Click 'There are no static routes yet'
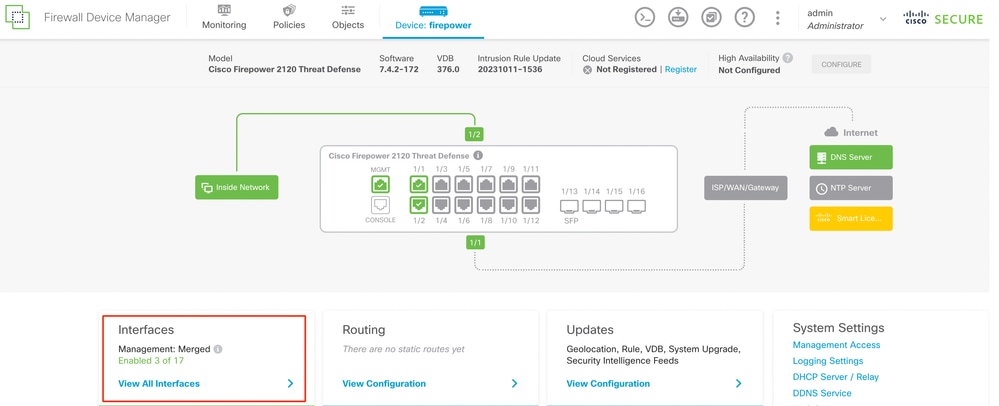The height and width of the screenshot is (406, 999). point(403,349)
